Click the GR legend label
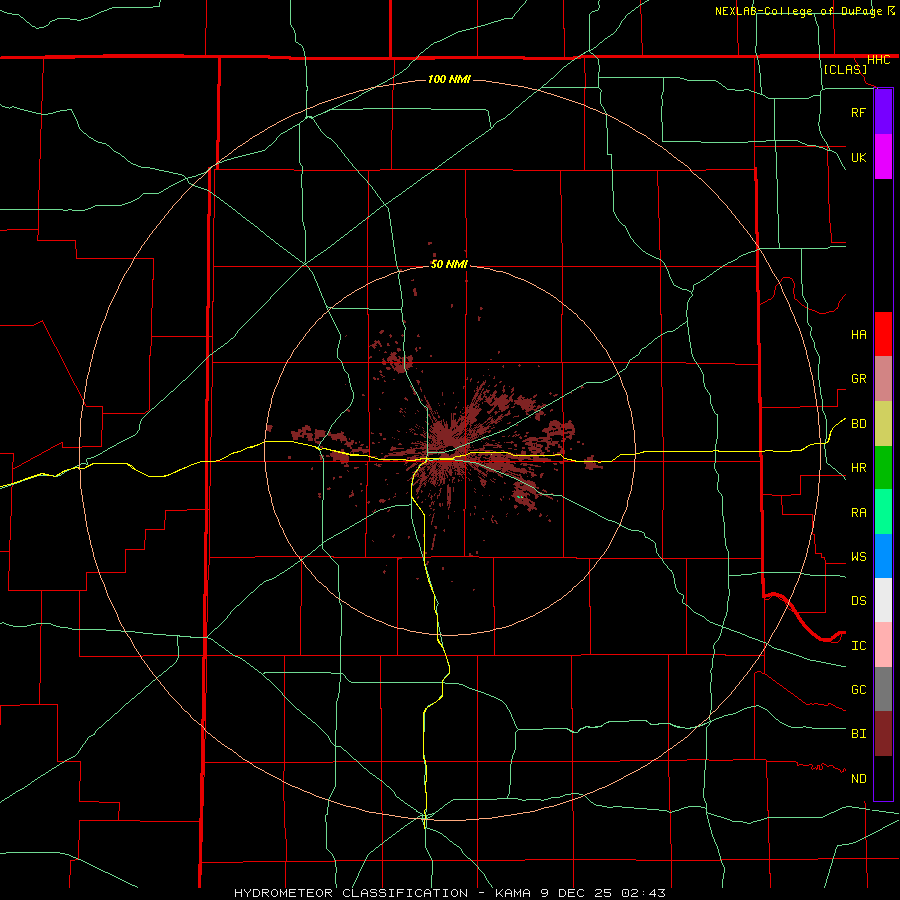This screenshot has height=900, width=900. click(x=858, y=379)
